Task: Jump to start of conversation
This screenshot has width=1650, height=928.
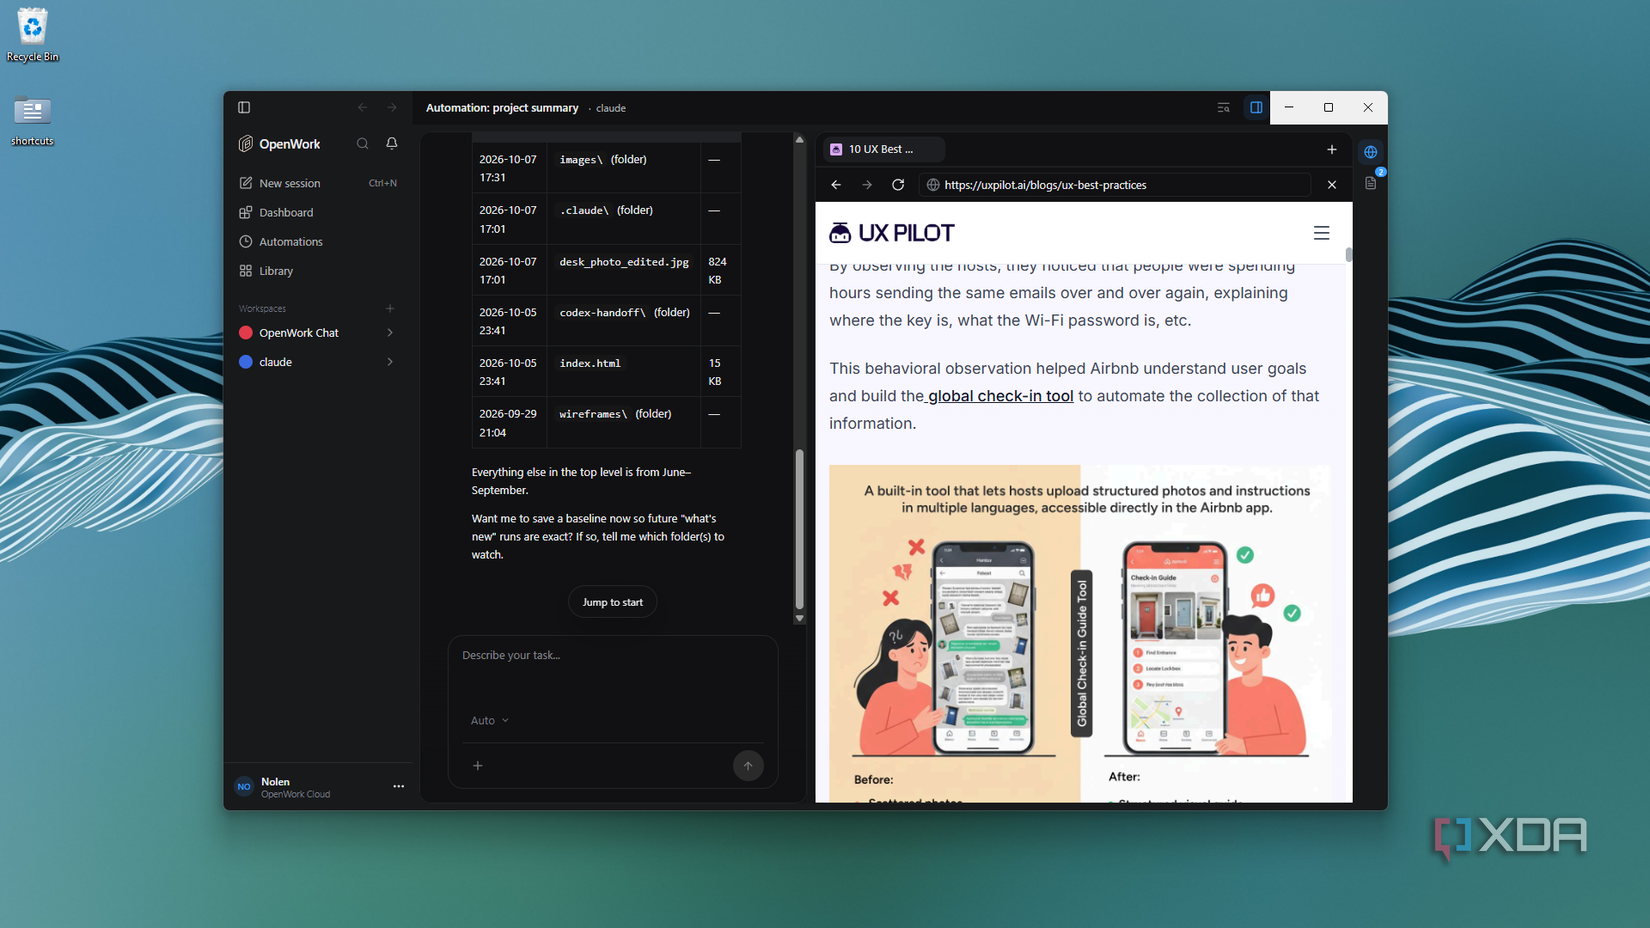Action: 613,602
